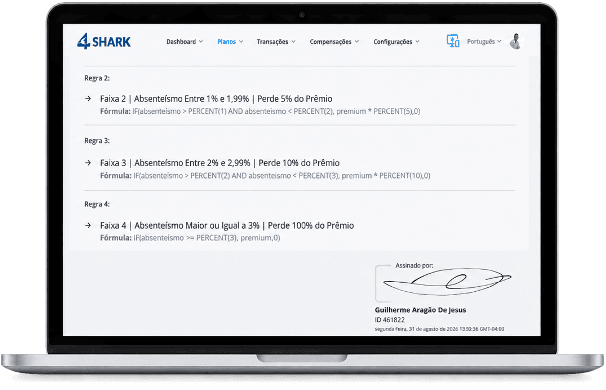Image resolution: width=606 pixels, height=390 pixels.
Task: Select the 'Regra 3:' label
Action: [97, 141]
